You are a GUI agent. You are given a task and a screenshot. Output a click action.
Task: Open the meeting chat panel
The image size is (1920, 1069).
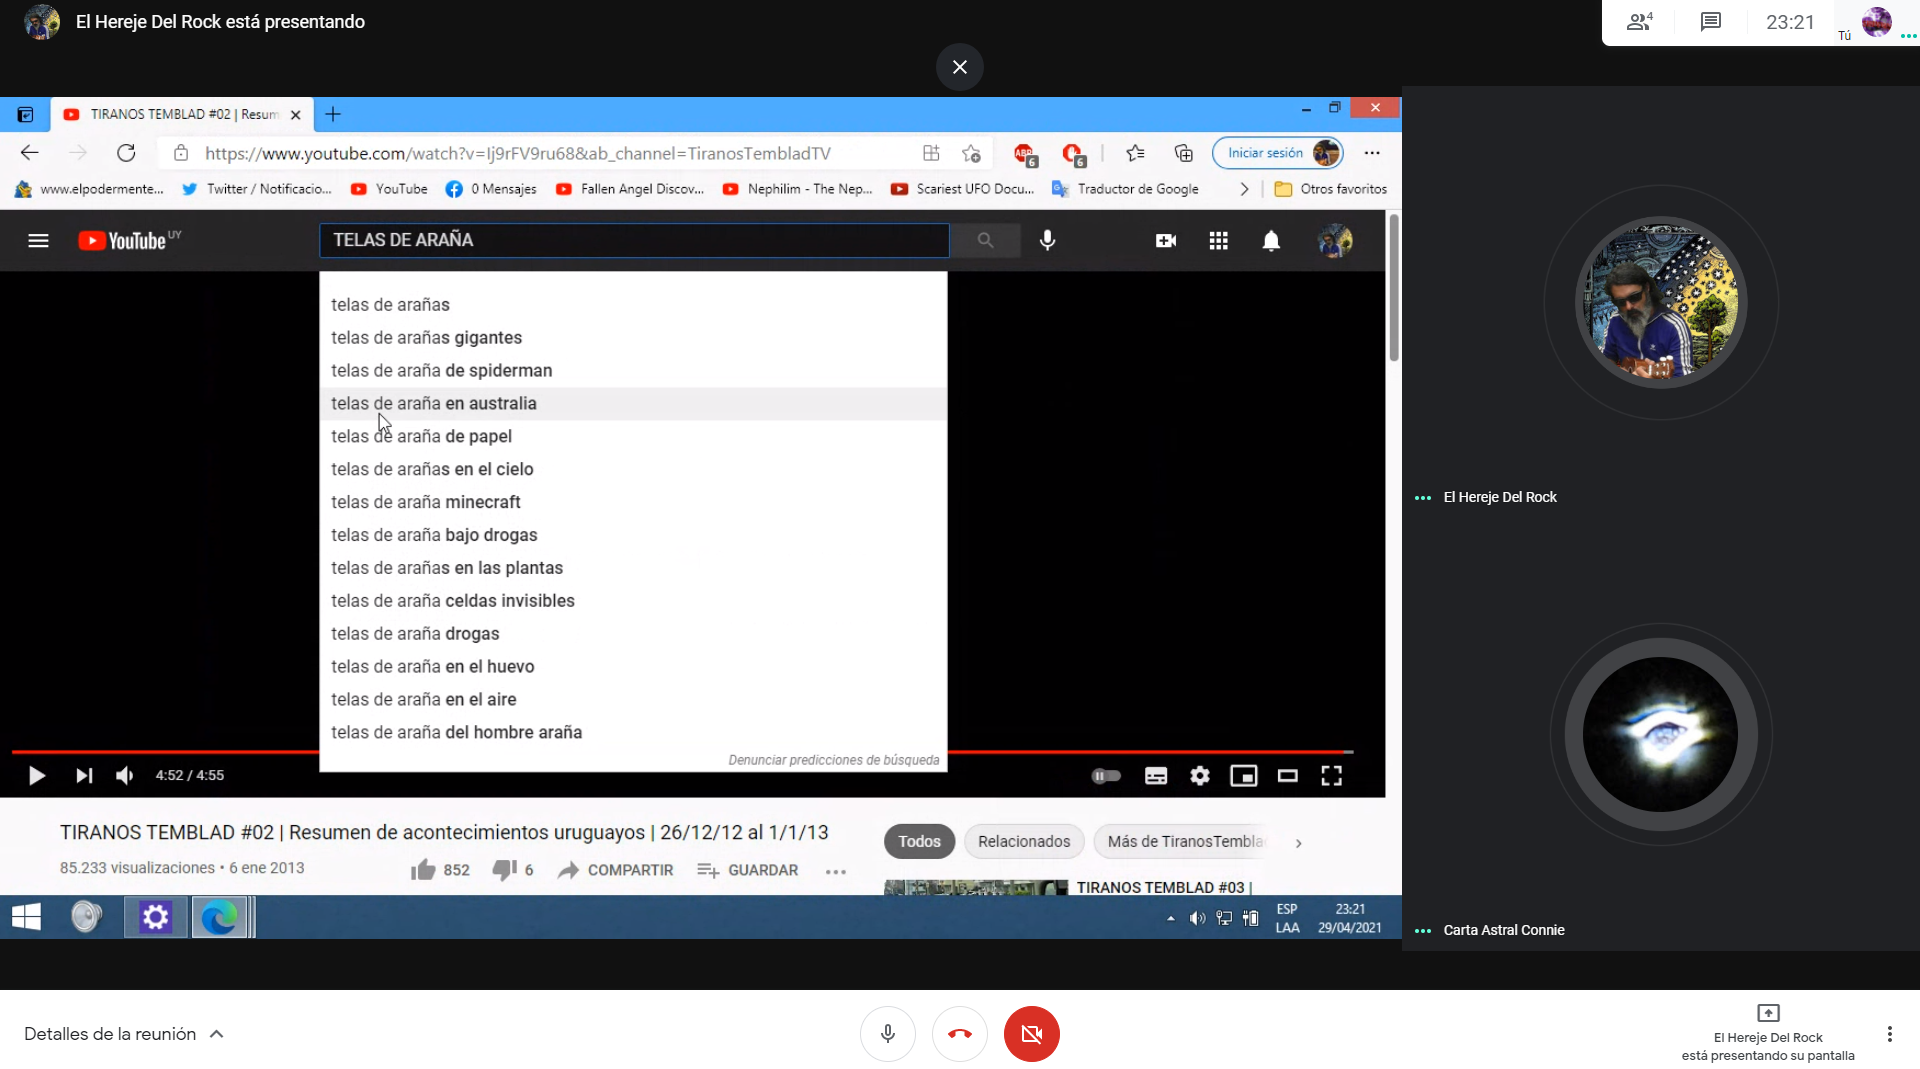(1711, 22)
